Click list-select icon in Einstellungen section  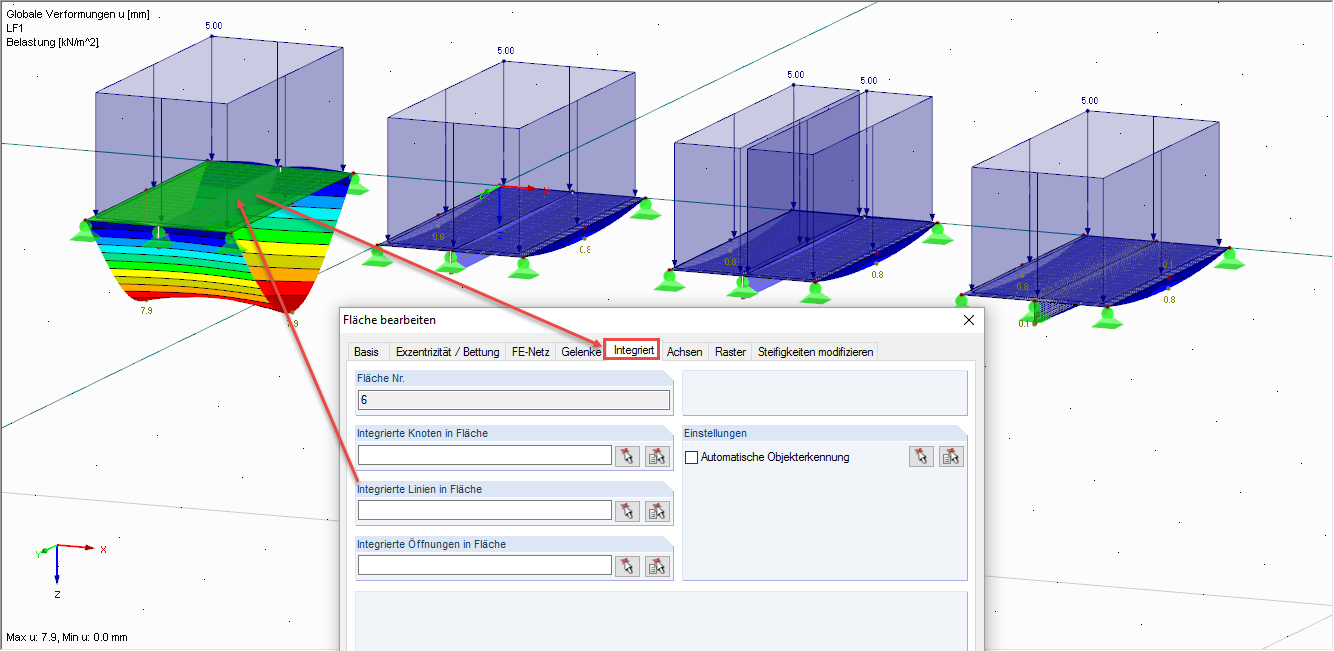[951, 456]
